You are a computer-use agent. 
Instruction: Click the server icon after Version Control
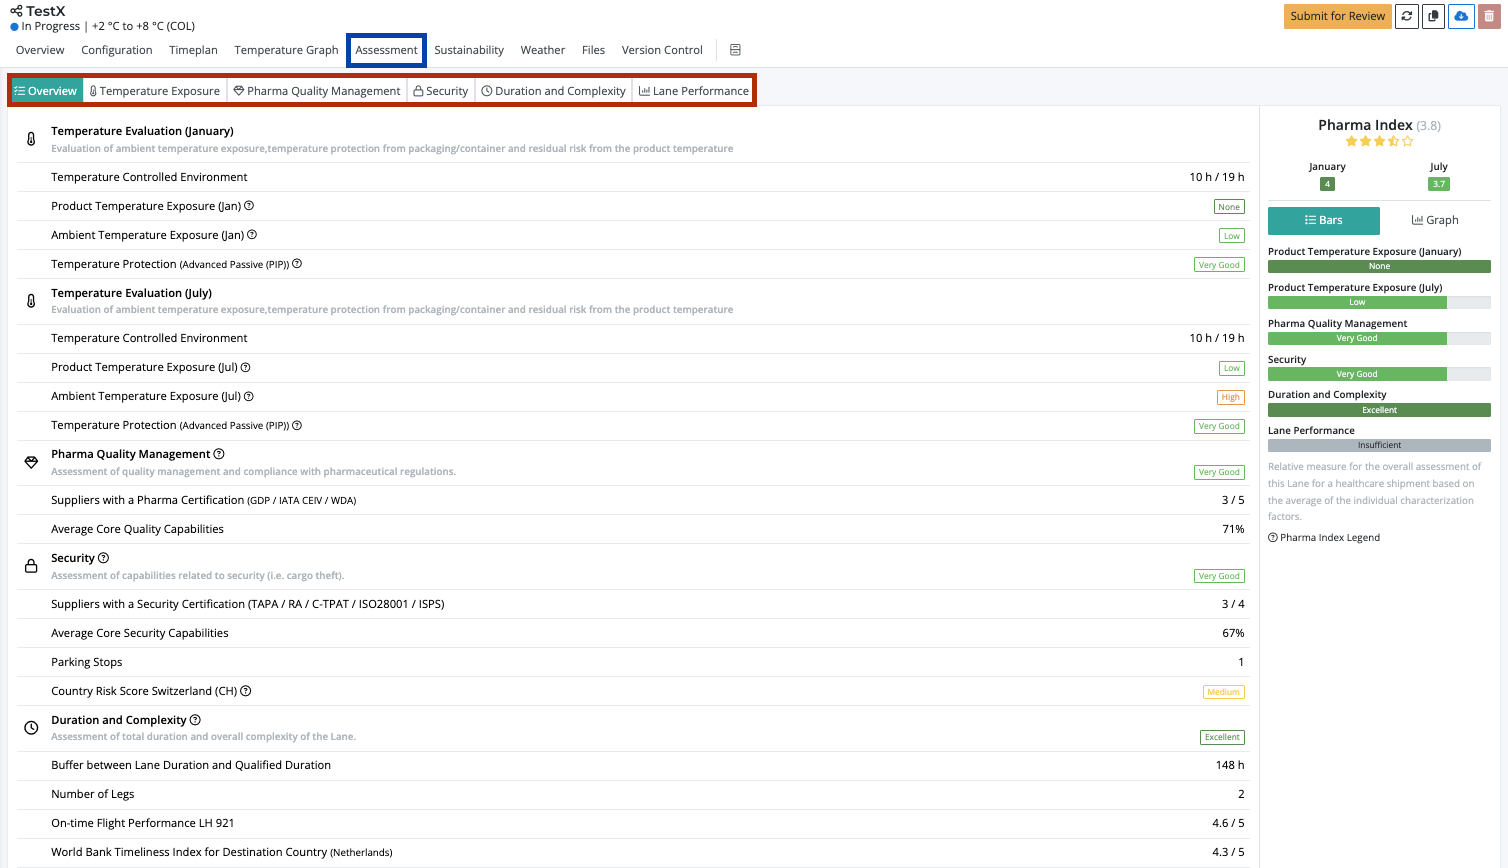(x=735, y=50)
